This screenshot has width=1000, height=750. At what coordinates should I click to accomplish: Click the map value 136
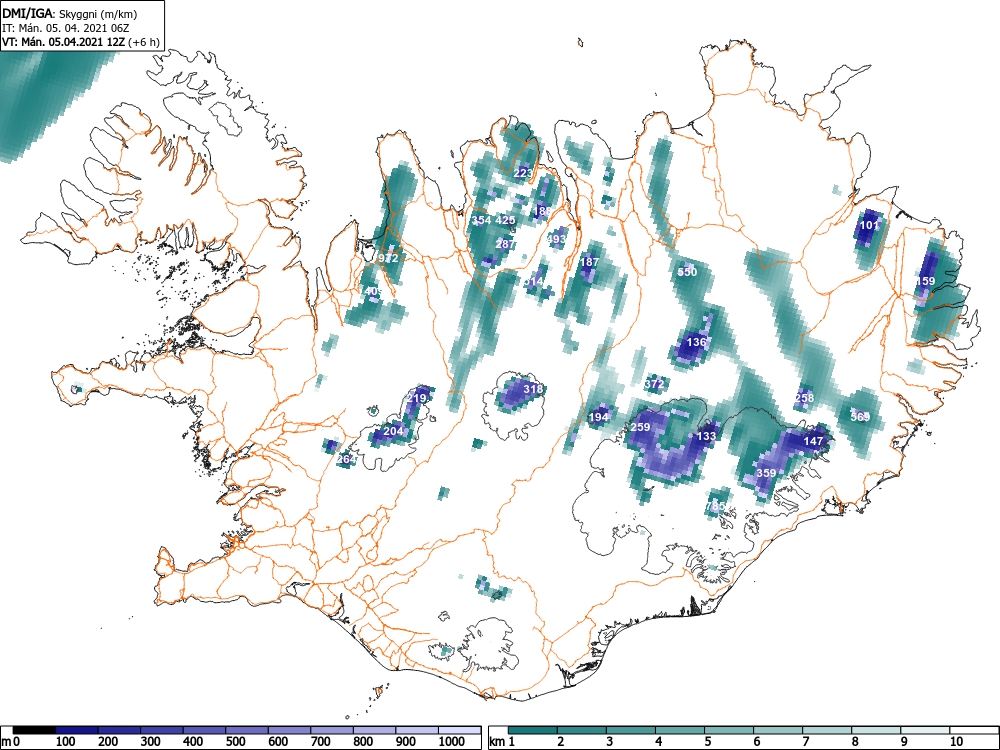click(696, 342)
